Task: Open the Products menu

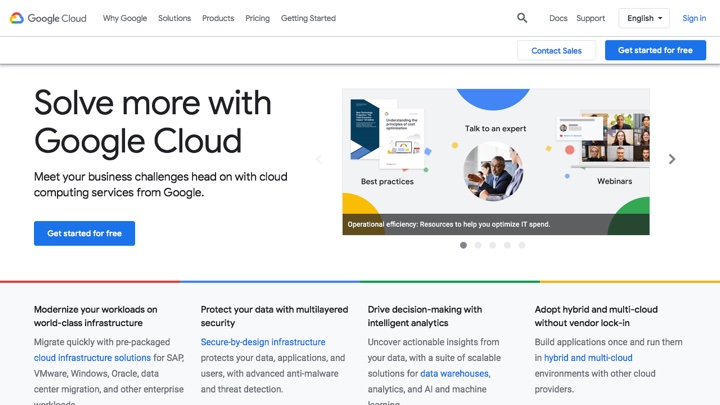Action: [x=218, y=18]
